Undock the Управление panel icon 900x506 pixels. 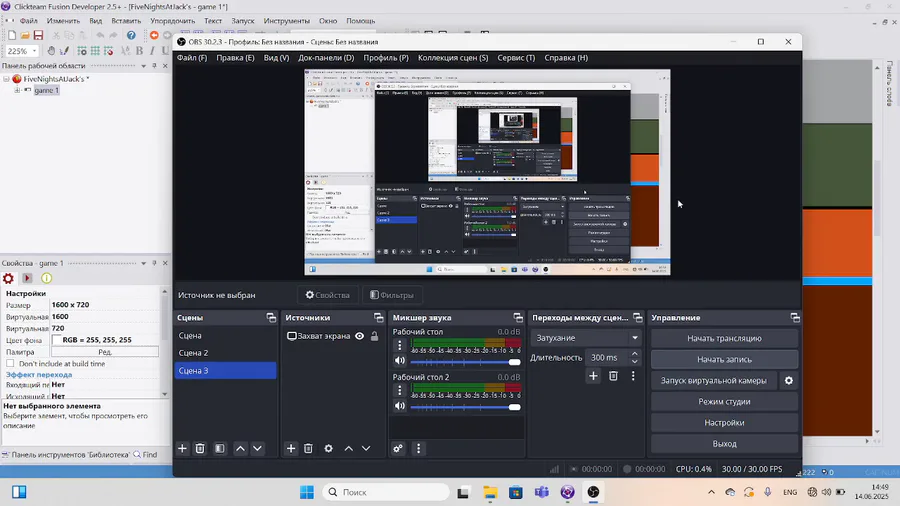click(x=795, y=318)
